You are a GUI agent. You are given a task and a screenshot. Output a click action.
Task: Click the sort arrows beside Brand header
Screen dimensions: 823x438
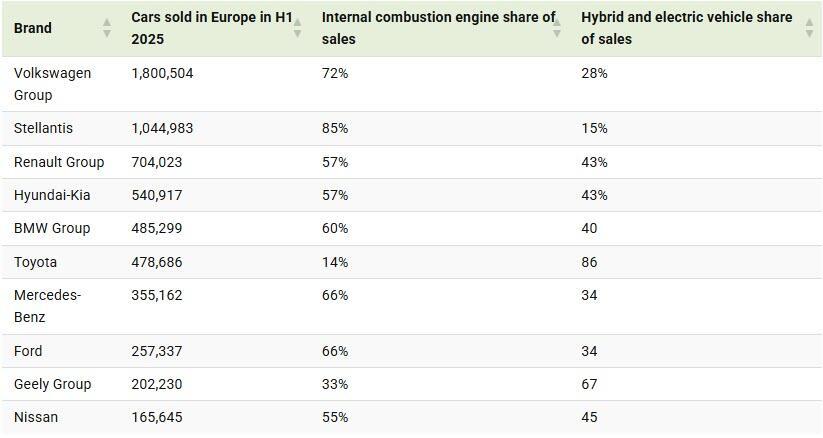(x=107, y=28)
